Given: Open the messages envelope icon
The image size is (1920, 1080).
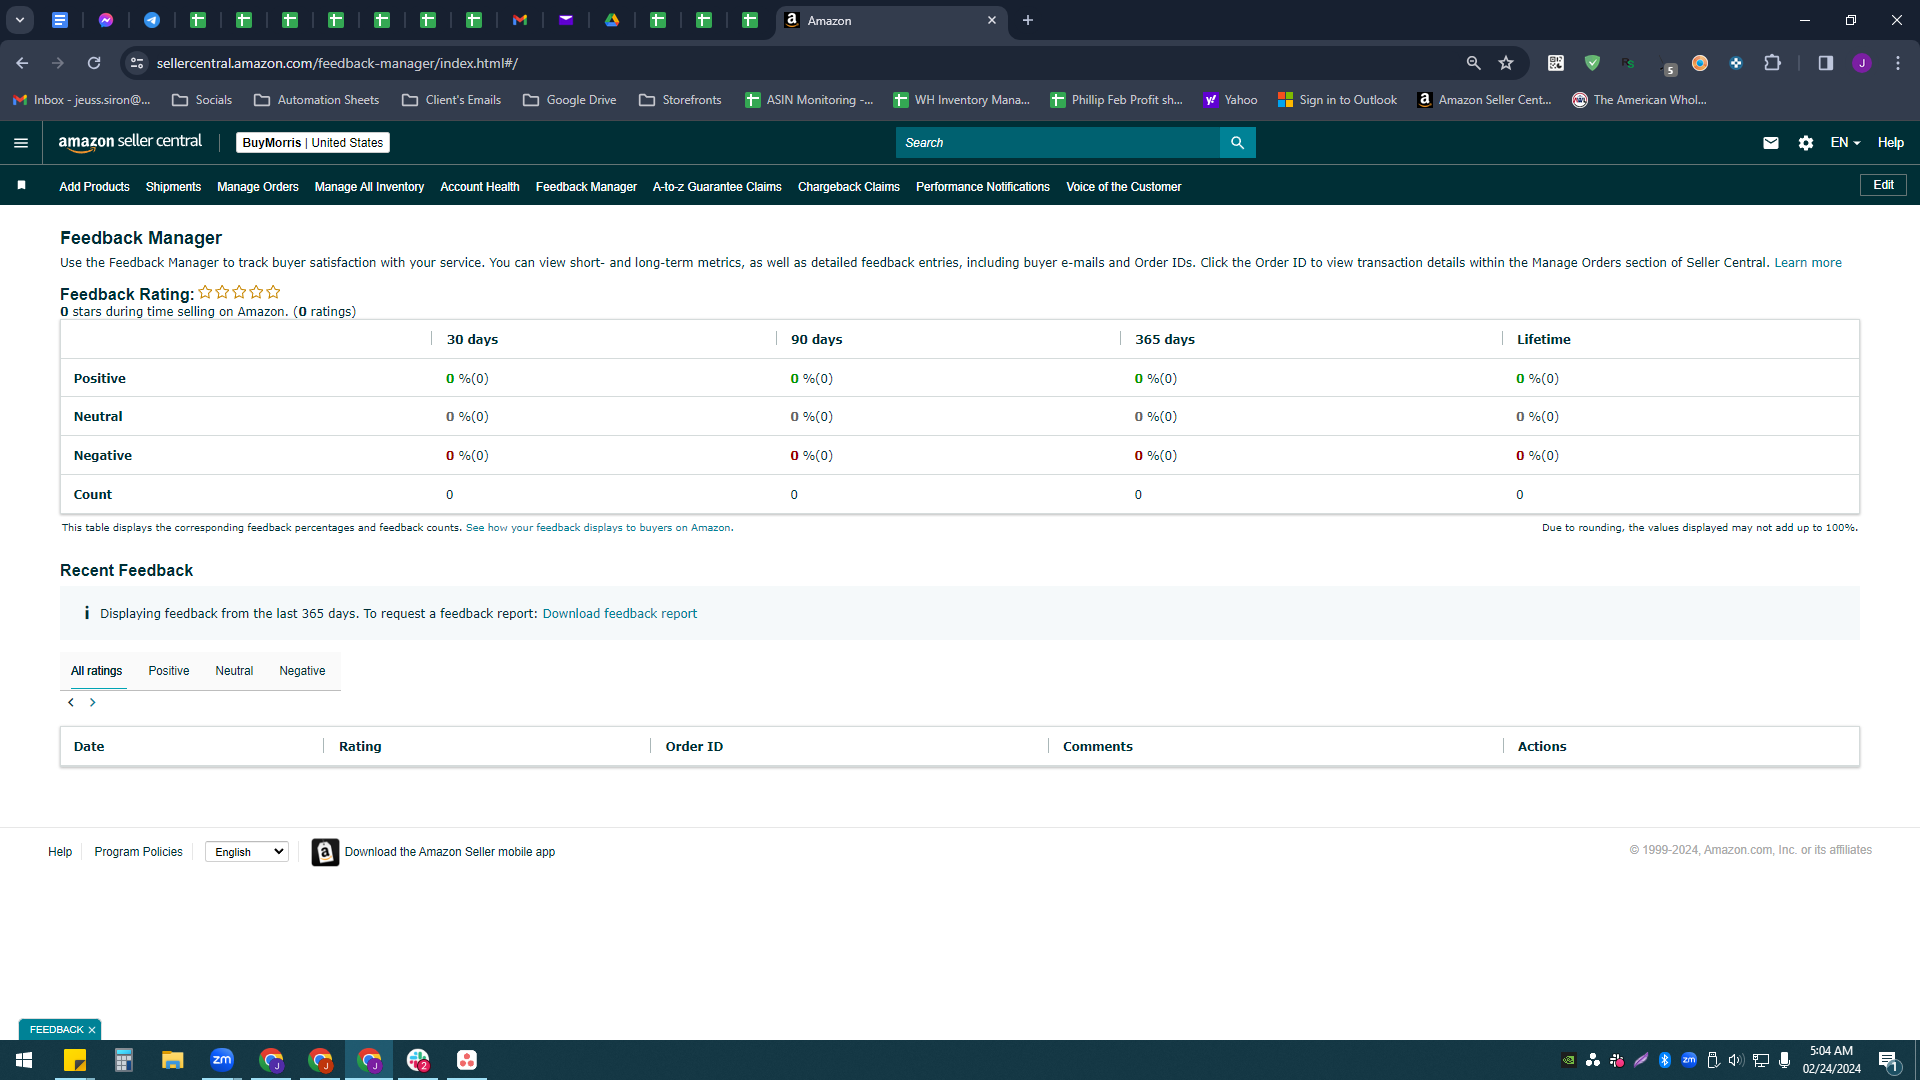Looking at the screenshot, I should (x=1770, y=143).
